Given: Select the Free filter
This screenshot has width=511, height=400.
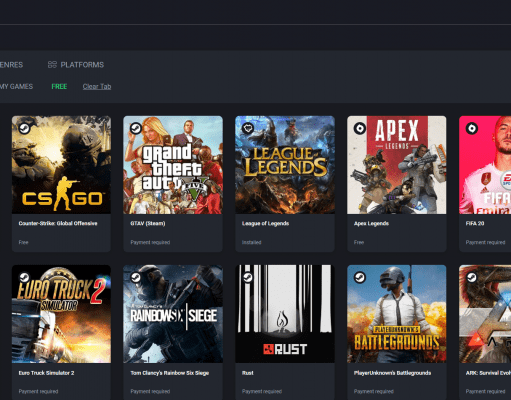Looking at the screenshot, I should coord(59,86).
